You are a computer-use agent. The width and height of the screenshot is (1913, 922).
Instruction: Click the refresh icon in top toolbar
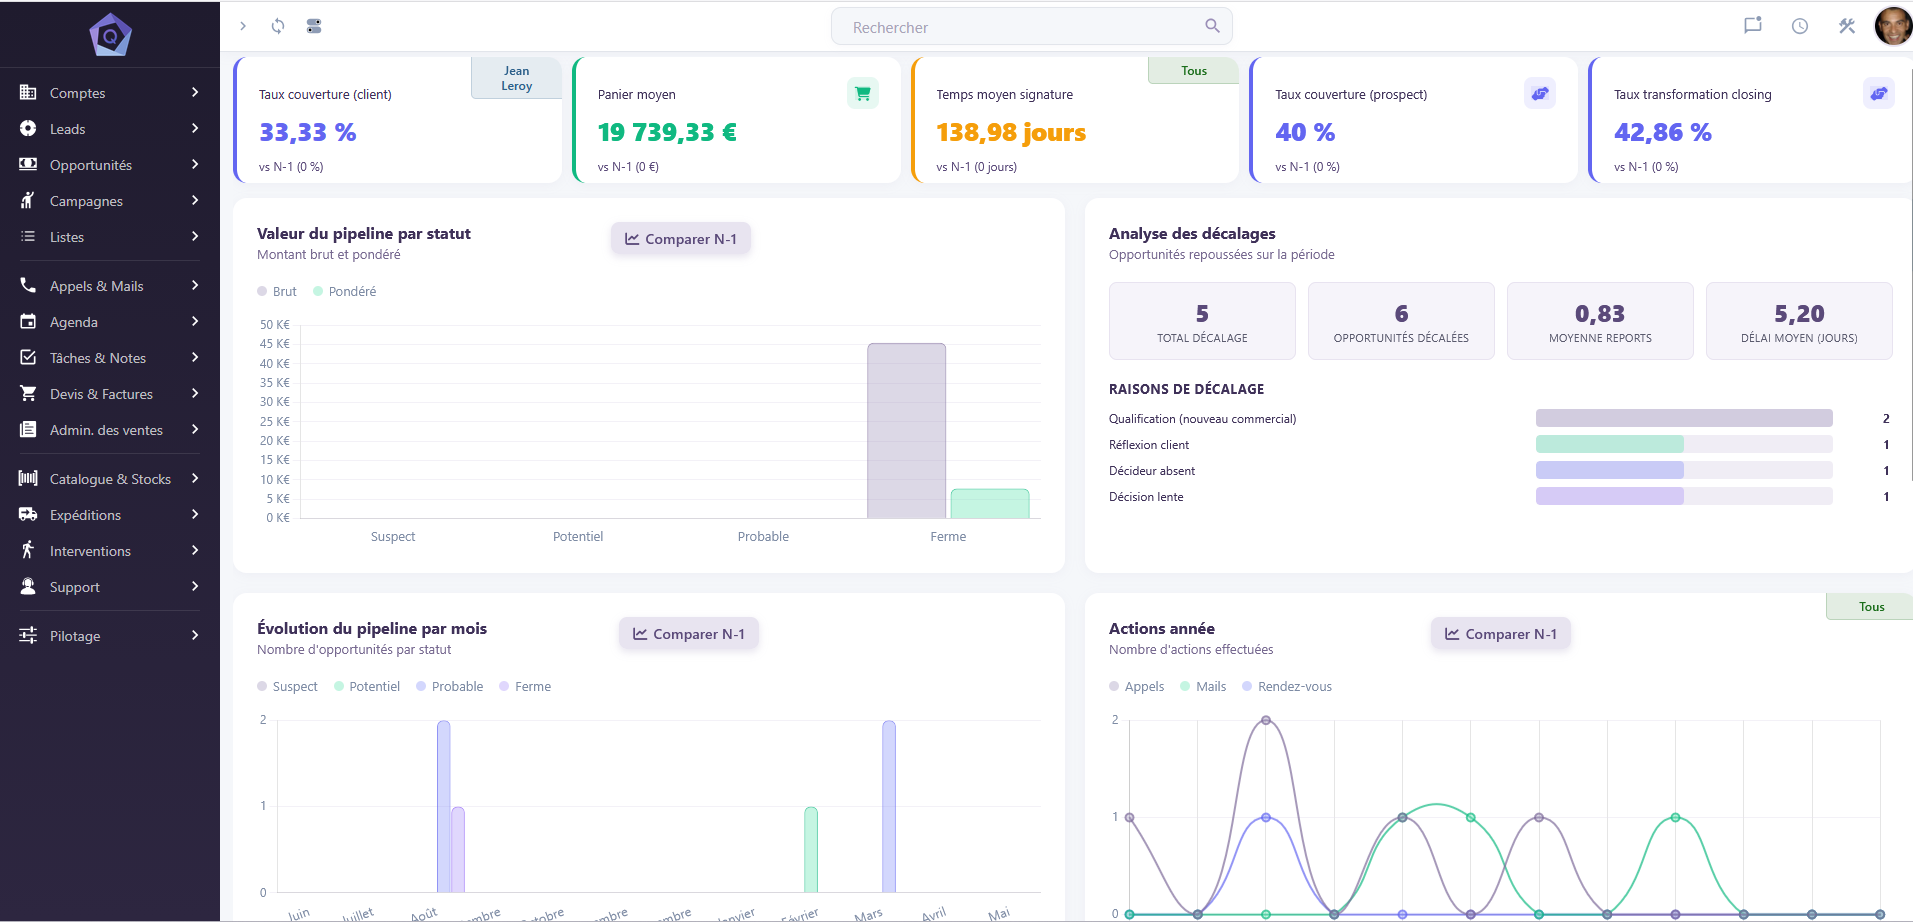278,26
